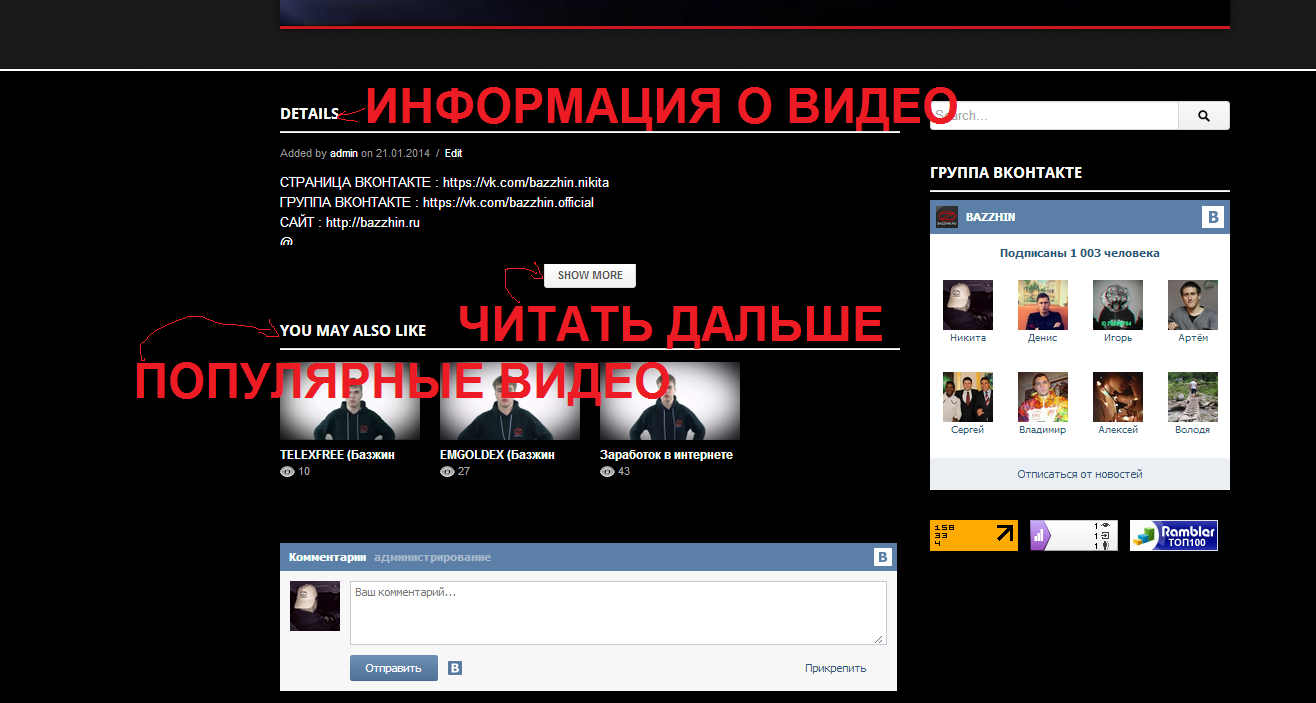Click eye icon under Заработок в интернете
This screenshot has height=703, width=1316.
pyautogui.click(x=607, y=472)
